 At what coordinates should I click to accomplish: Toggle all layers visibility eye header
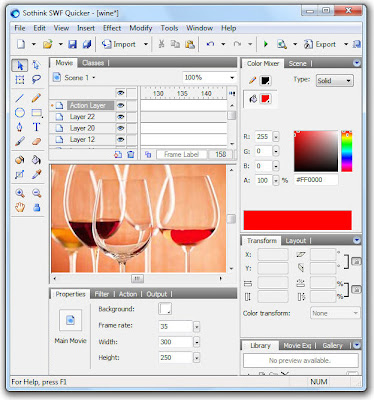(120, 93)
